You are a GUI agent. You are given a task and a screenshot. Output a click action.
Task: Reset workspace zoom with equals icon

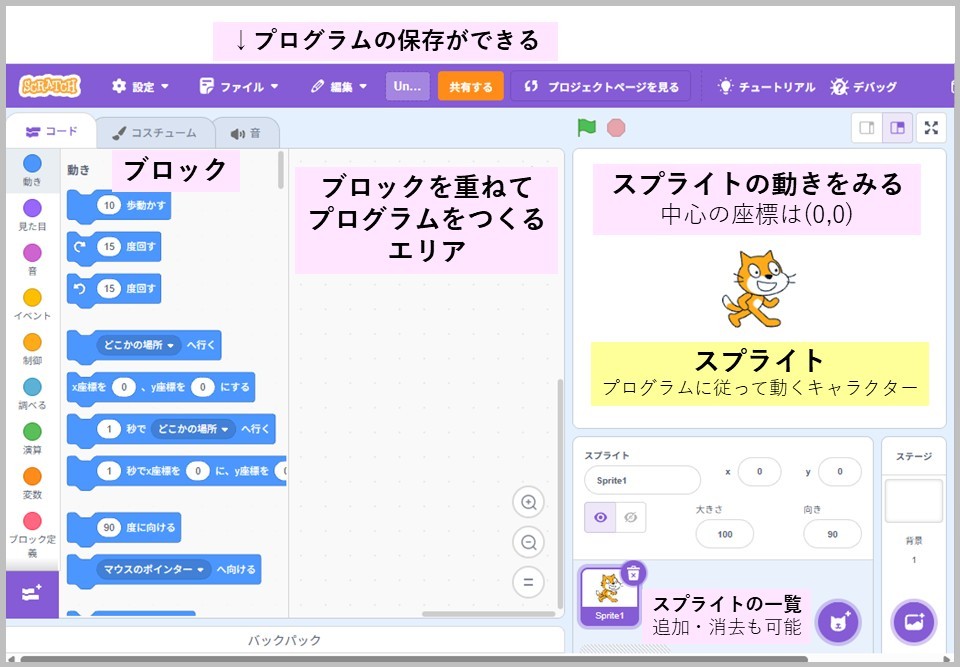point(528,581)
